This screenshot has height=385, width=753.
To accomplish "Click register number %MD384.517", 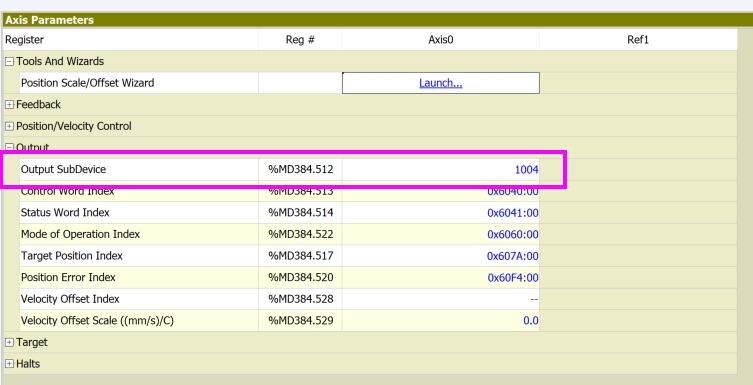I will click(x=301, y=256).
